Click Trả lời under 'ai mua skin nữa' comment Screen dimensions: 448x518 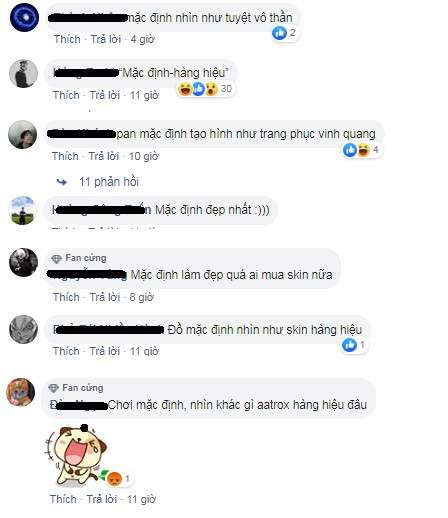coord(105,297)
